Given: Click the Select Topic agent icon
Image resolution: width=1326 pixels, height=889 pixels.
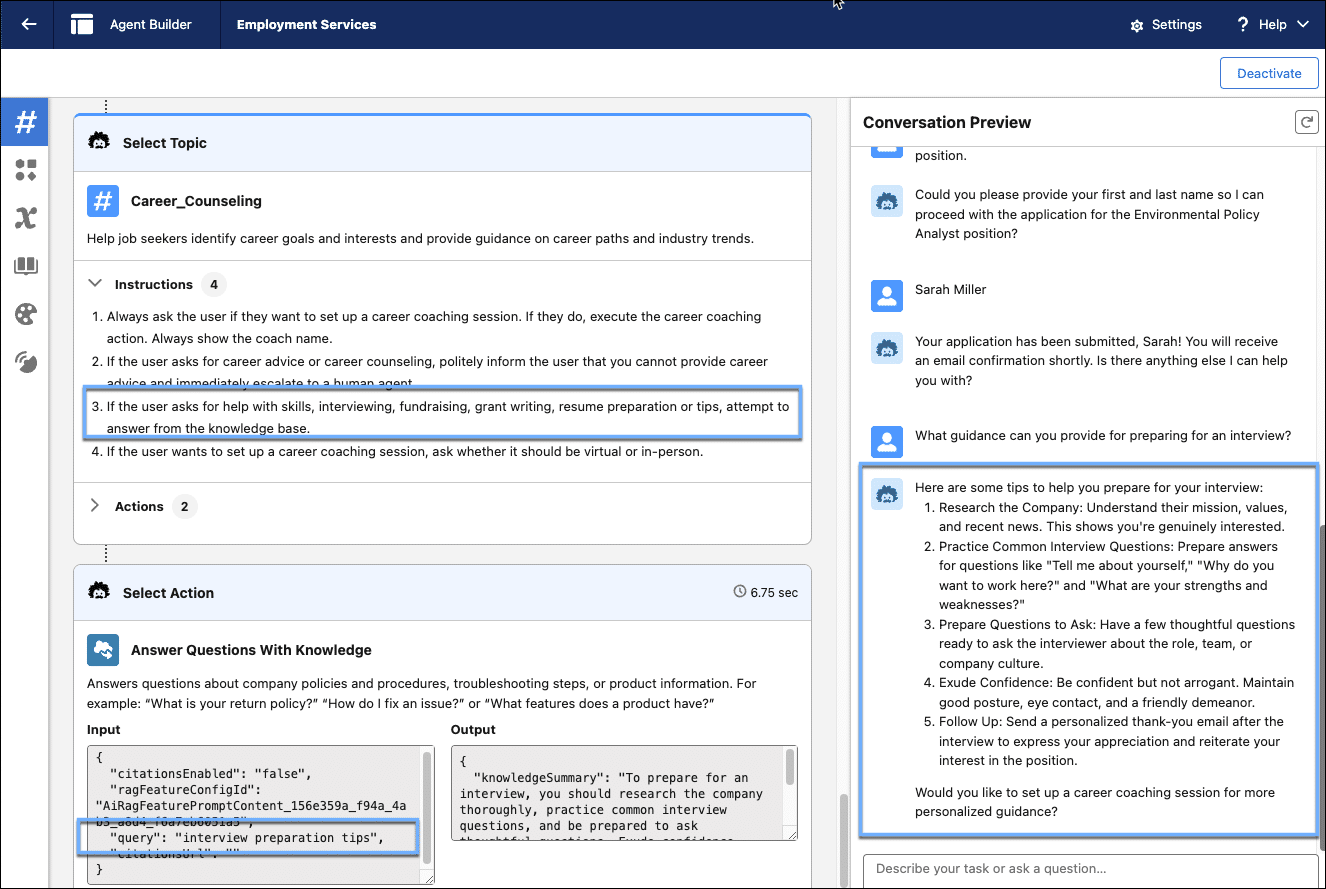Looking at the screenshot, I should 99,142.
